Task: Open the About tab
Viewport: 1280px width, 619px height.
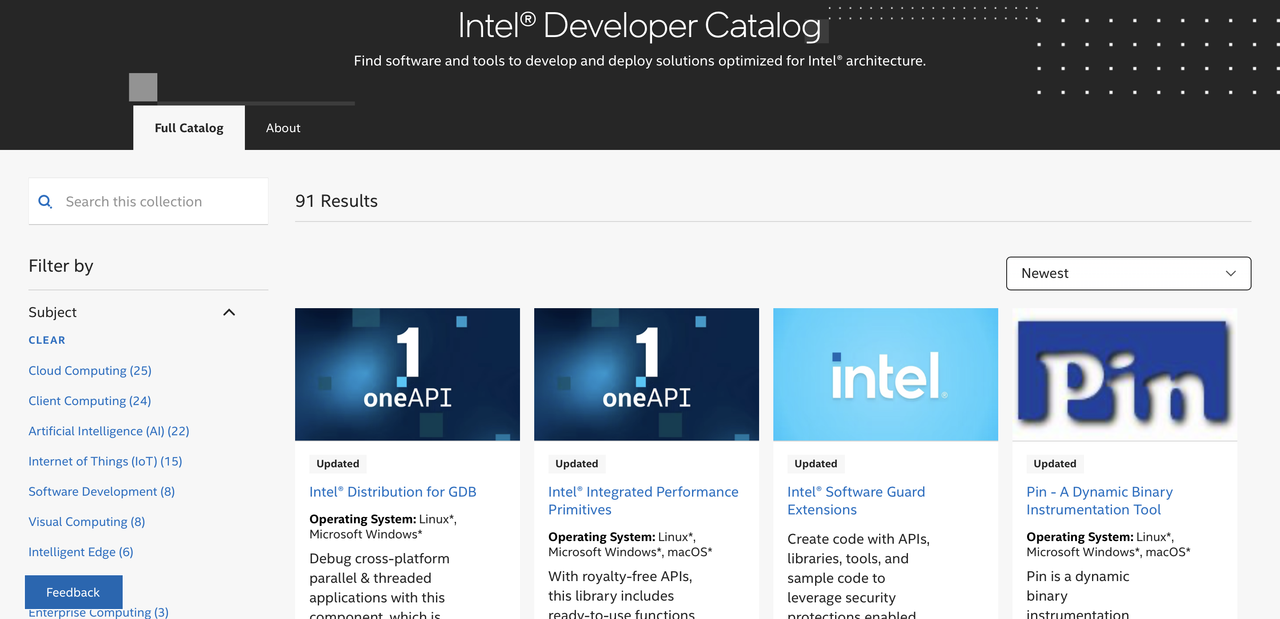Action: 283,128
